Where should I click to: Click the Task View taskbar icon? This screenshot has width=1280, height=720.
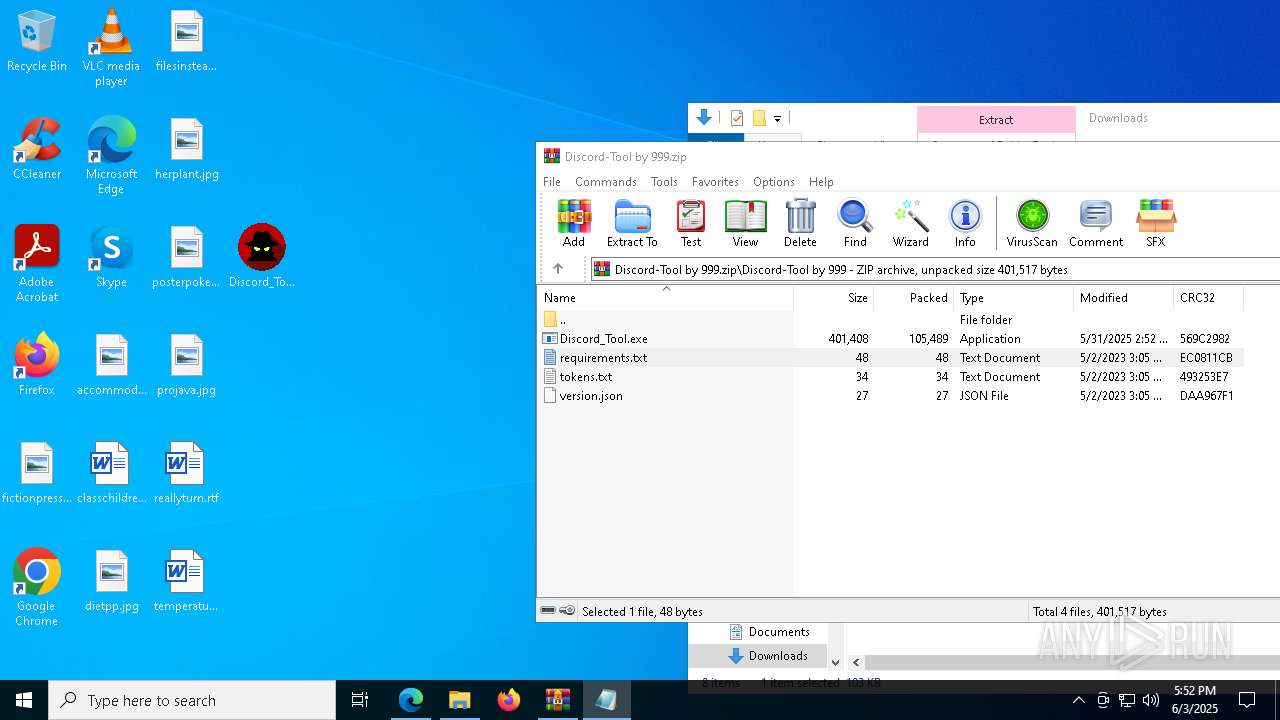coord(360,700)
